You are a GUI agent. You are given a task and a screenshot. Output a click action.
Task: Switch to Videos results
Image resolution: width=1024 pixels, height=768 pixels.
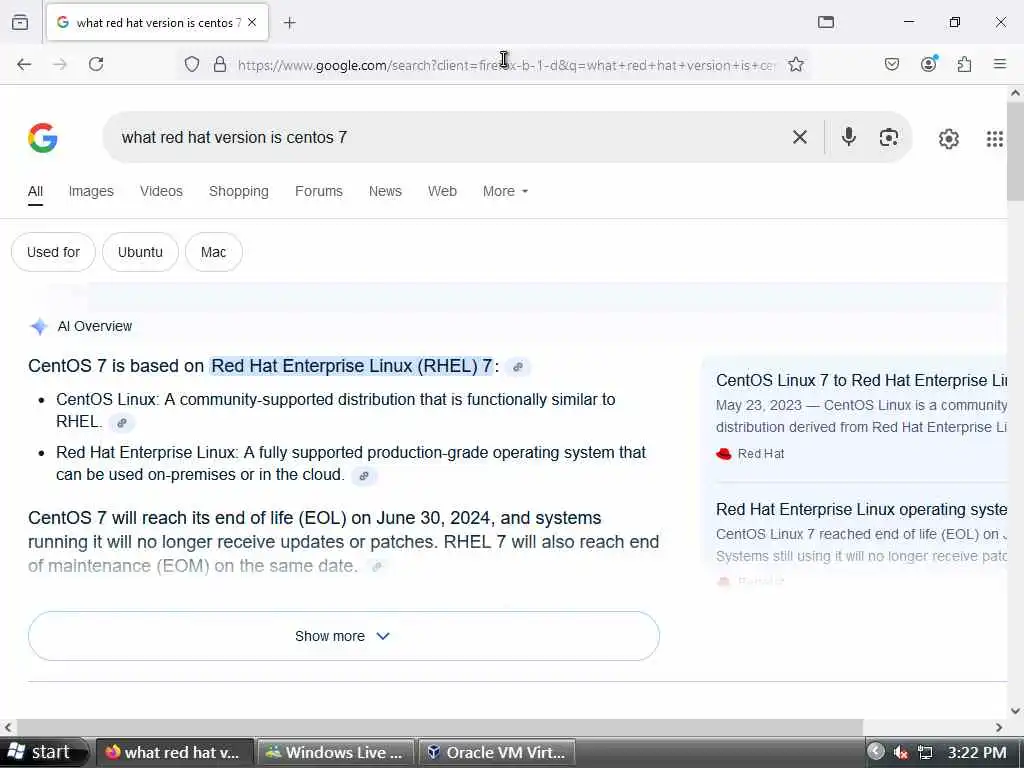161,191
